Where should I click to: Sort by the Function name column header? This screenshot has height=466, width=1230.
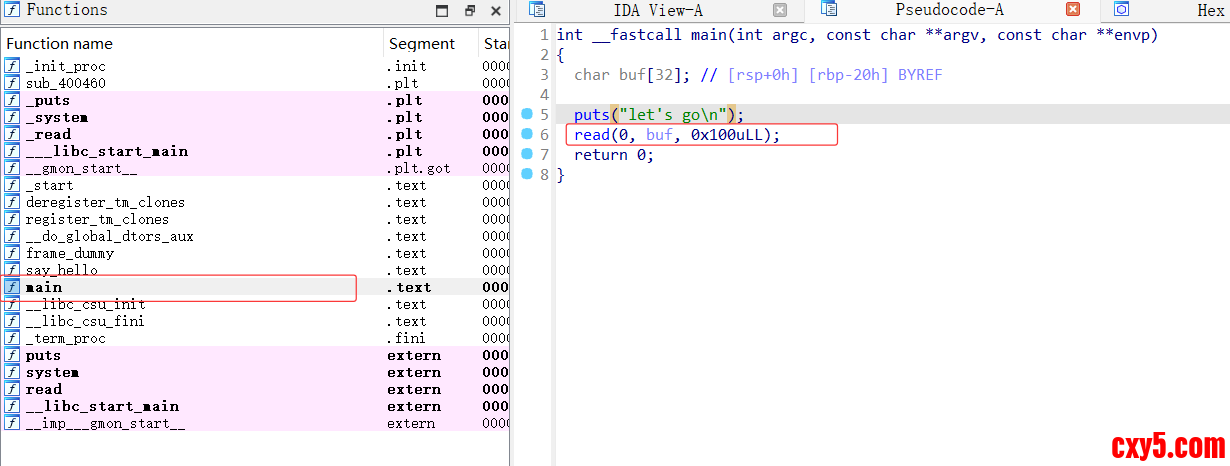59,43
